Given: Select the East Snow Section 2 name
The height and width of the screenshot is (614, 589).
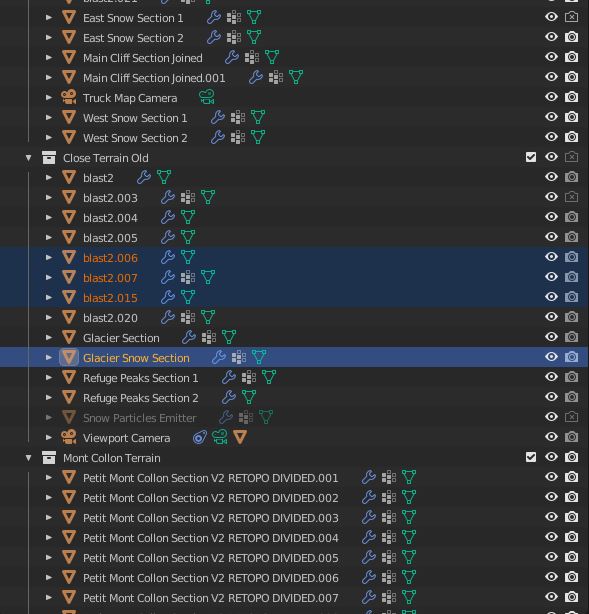Looking at the screenshot, I should point(133,38).
